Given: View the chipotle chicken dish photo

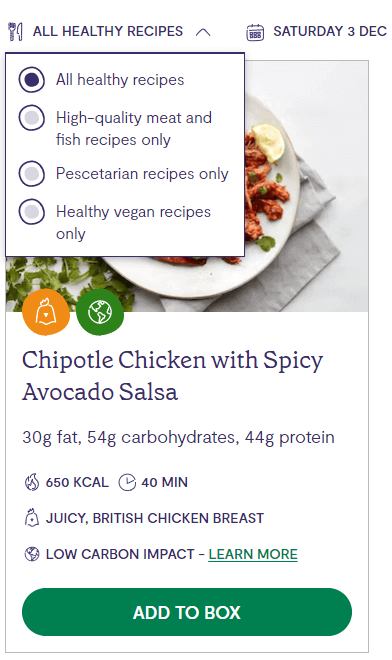Looking at the screenshot, I should coord(307,185).
